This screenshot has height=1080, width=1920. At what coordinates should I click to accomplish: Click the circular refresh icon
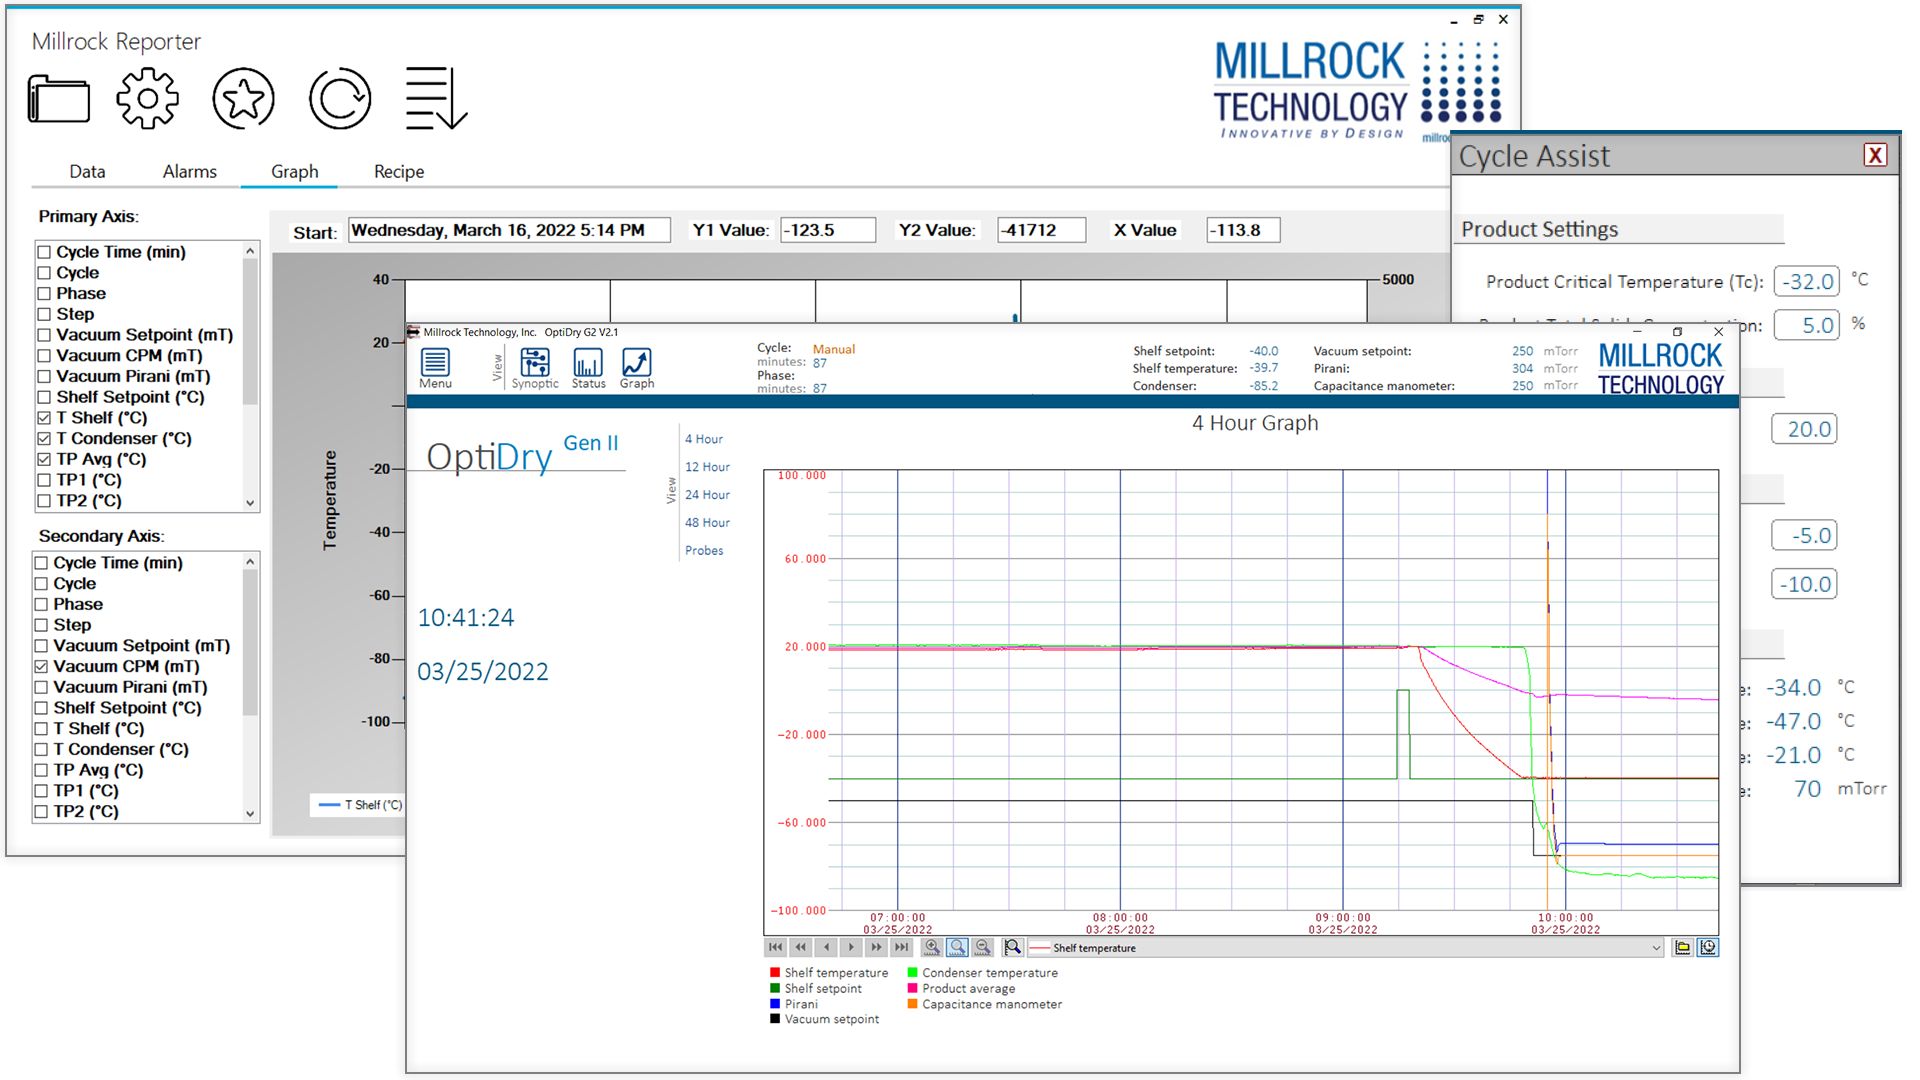click(x=340, y=99)
